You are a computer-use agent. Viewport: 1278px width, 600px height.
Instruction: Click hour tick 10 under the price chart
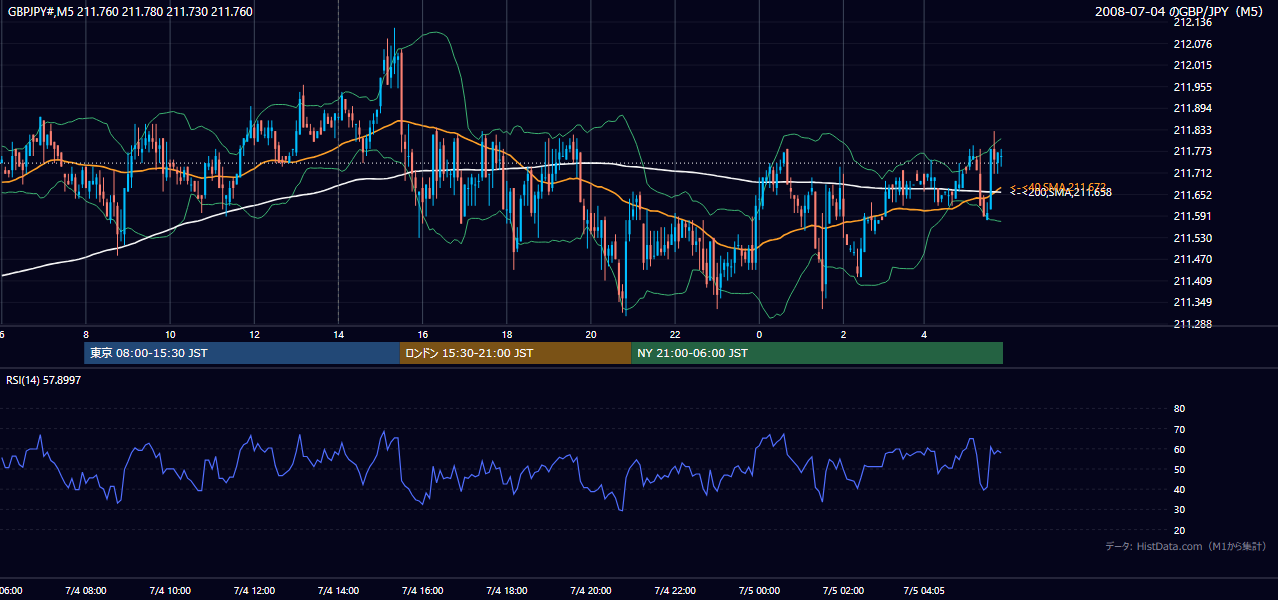click(x=170, y=334)
